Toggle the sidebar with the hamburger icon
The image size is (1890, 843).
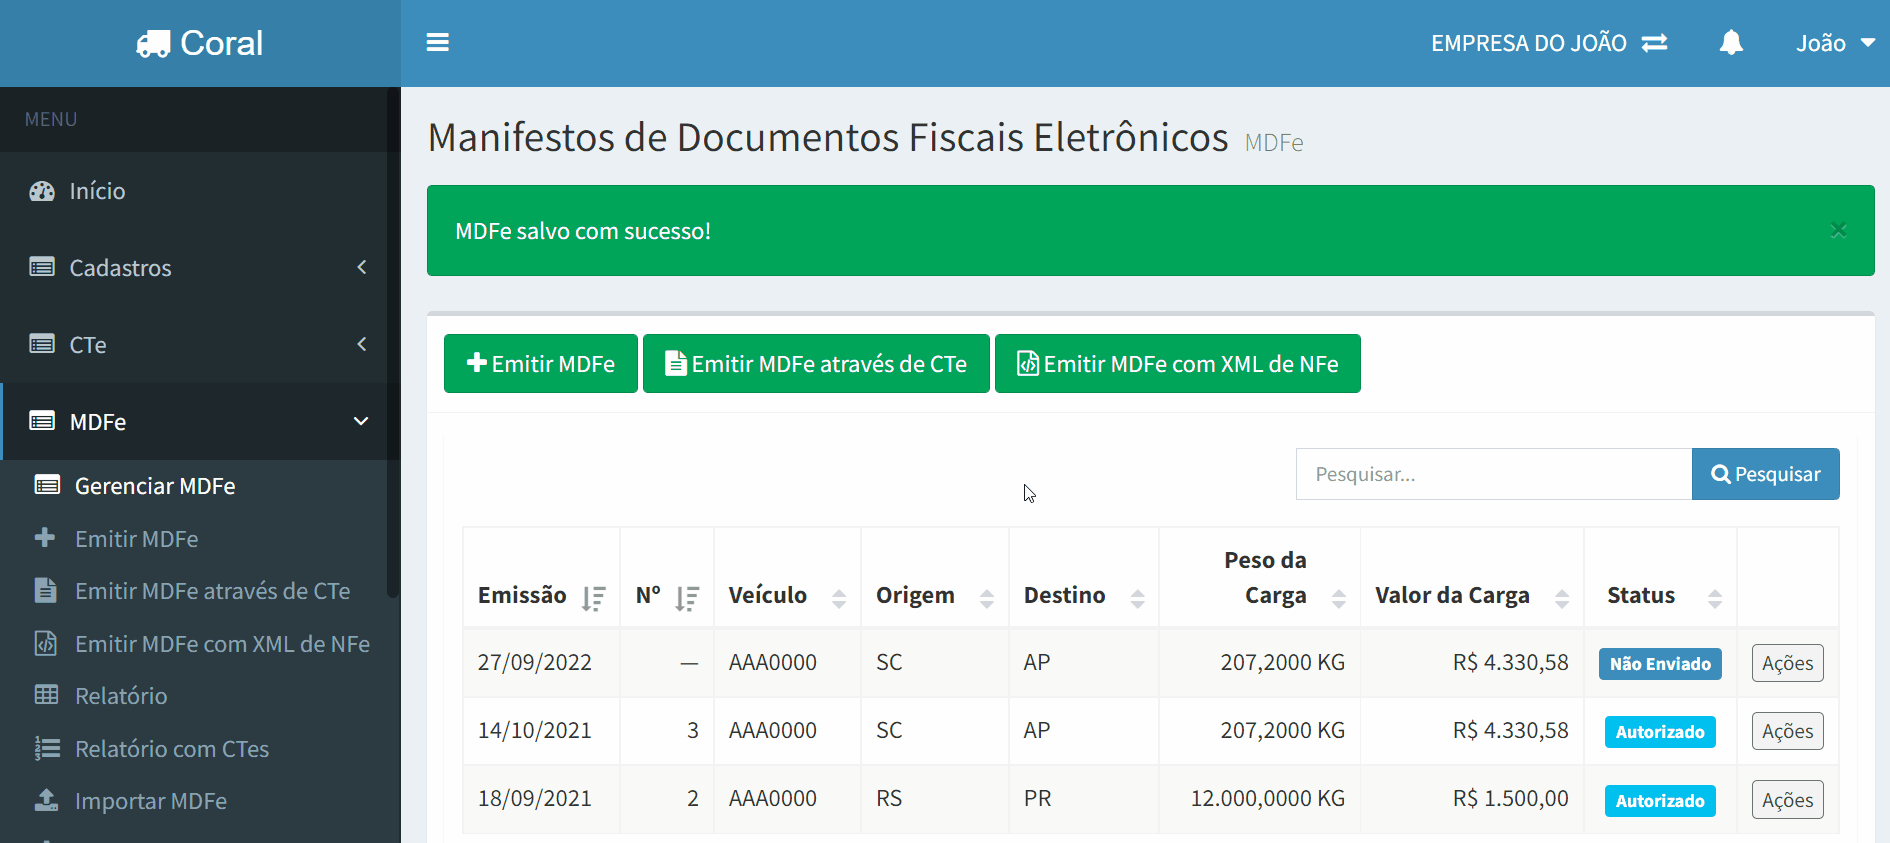tap(437, 43)
